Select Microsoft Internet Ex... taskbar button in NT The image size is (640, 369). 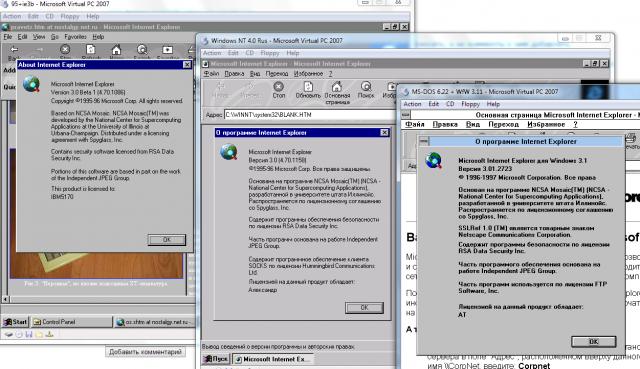pos(273,359)
